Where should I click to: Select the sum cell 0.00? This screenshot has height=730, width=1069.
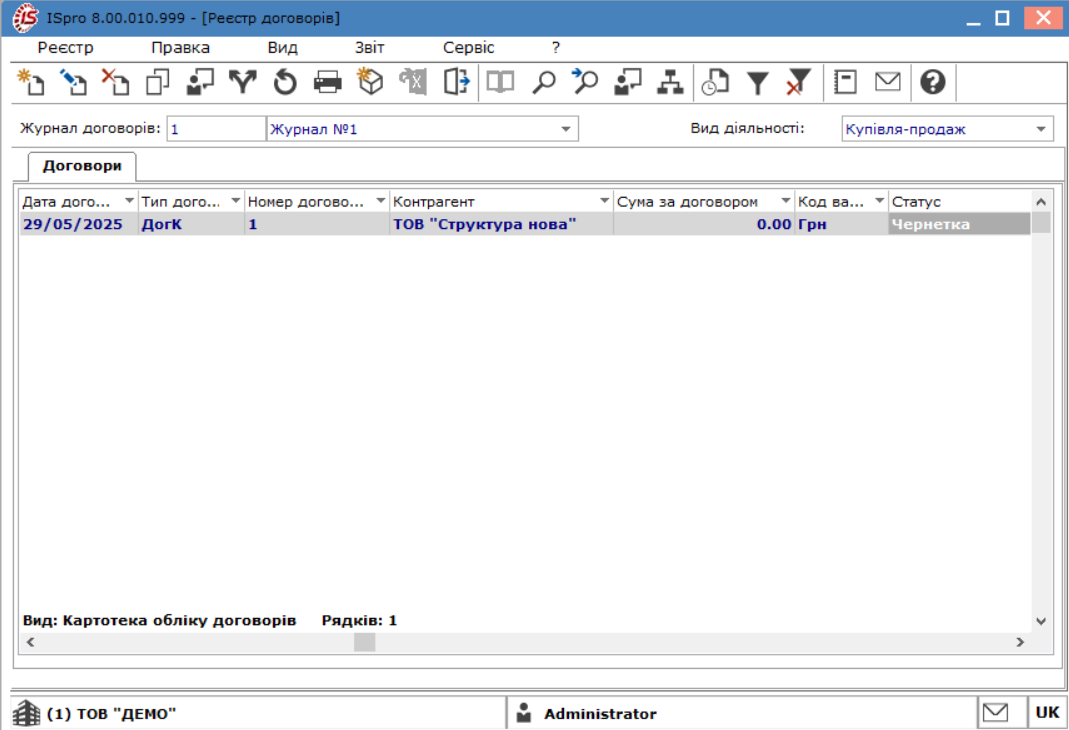[704, 224]
